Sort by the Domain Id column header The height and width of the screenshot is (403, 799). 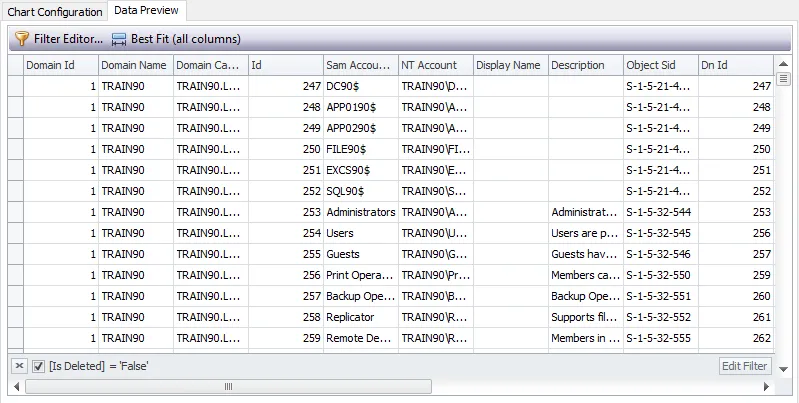61,65
